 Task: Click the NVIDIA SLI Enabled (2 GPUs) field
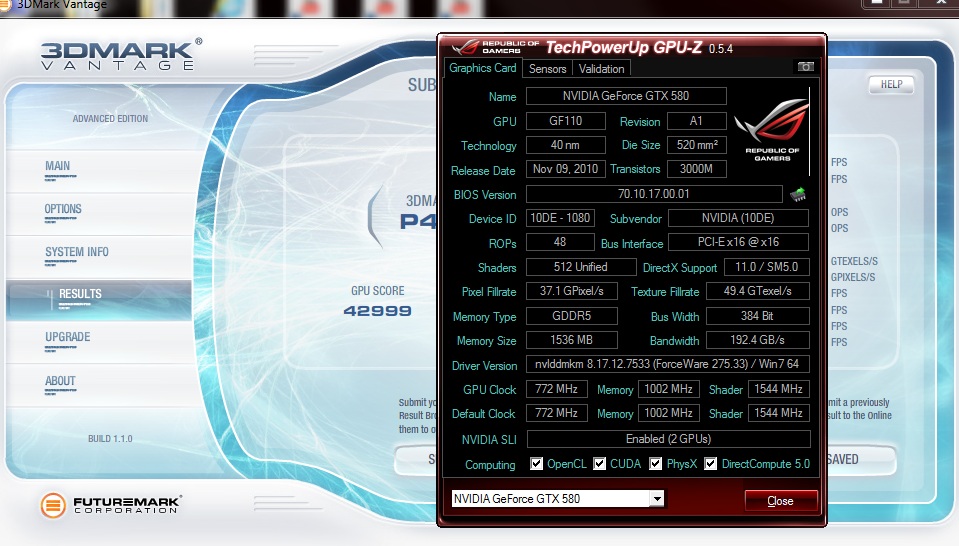coord(668,439)
